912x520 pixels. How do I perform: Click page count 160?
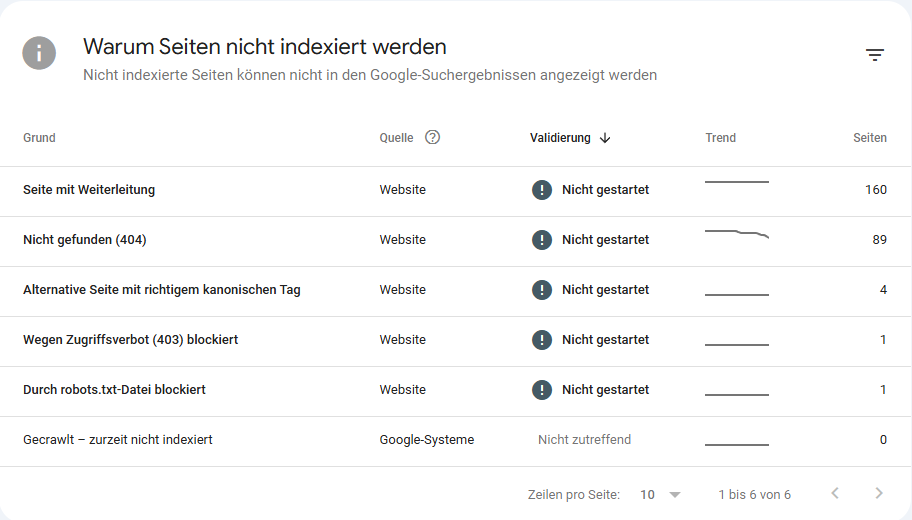pyautogui.click(x=876, y=190)
